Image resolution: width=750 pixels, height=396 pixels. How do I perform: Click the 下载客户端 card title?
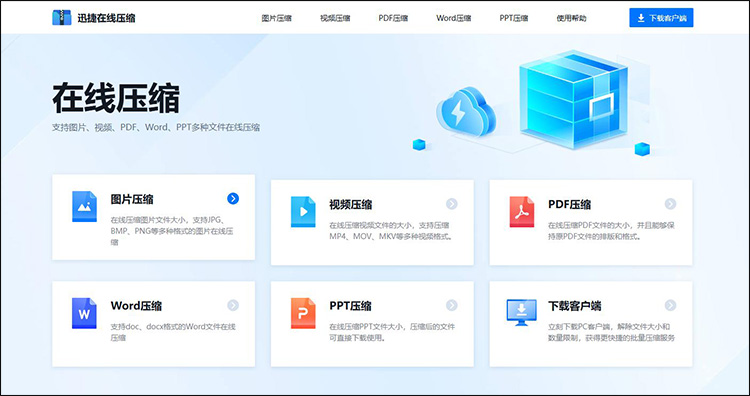point(574,306)
